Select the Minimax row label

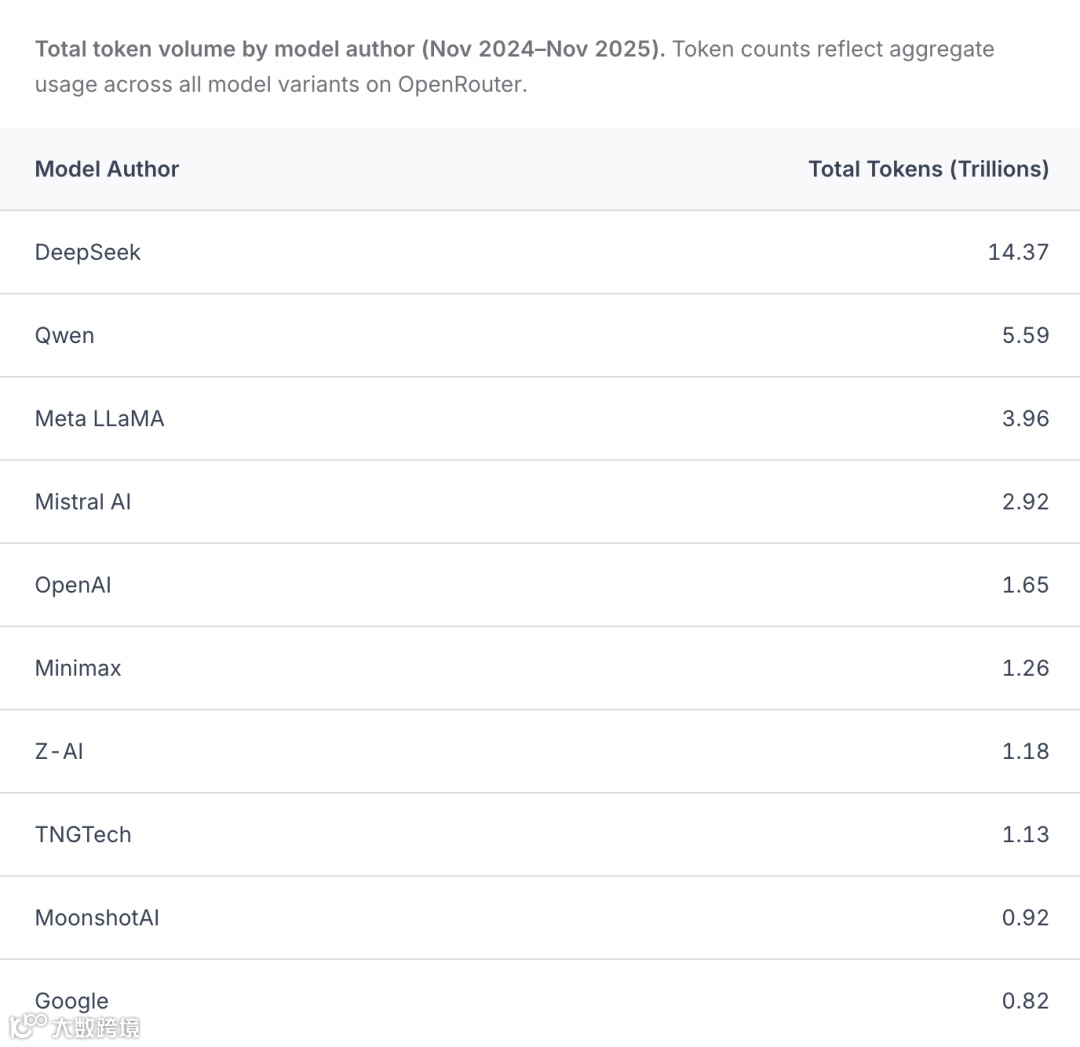click(78, 668)
